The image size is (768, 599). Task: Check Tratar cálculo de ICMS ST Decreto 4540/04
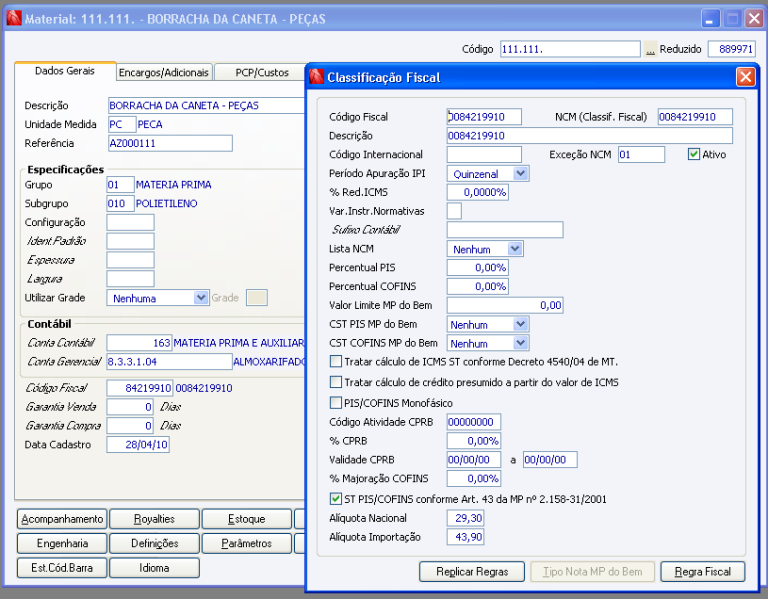click(x=336, y=361)
